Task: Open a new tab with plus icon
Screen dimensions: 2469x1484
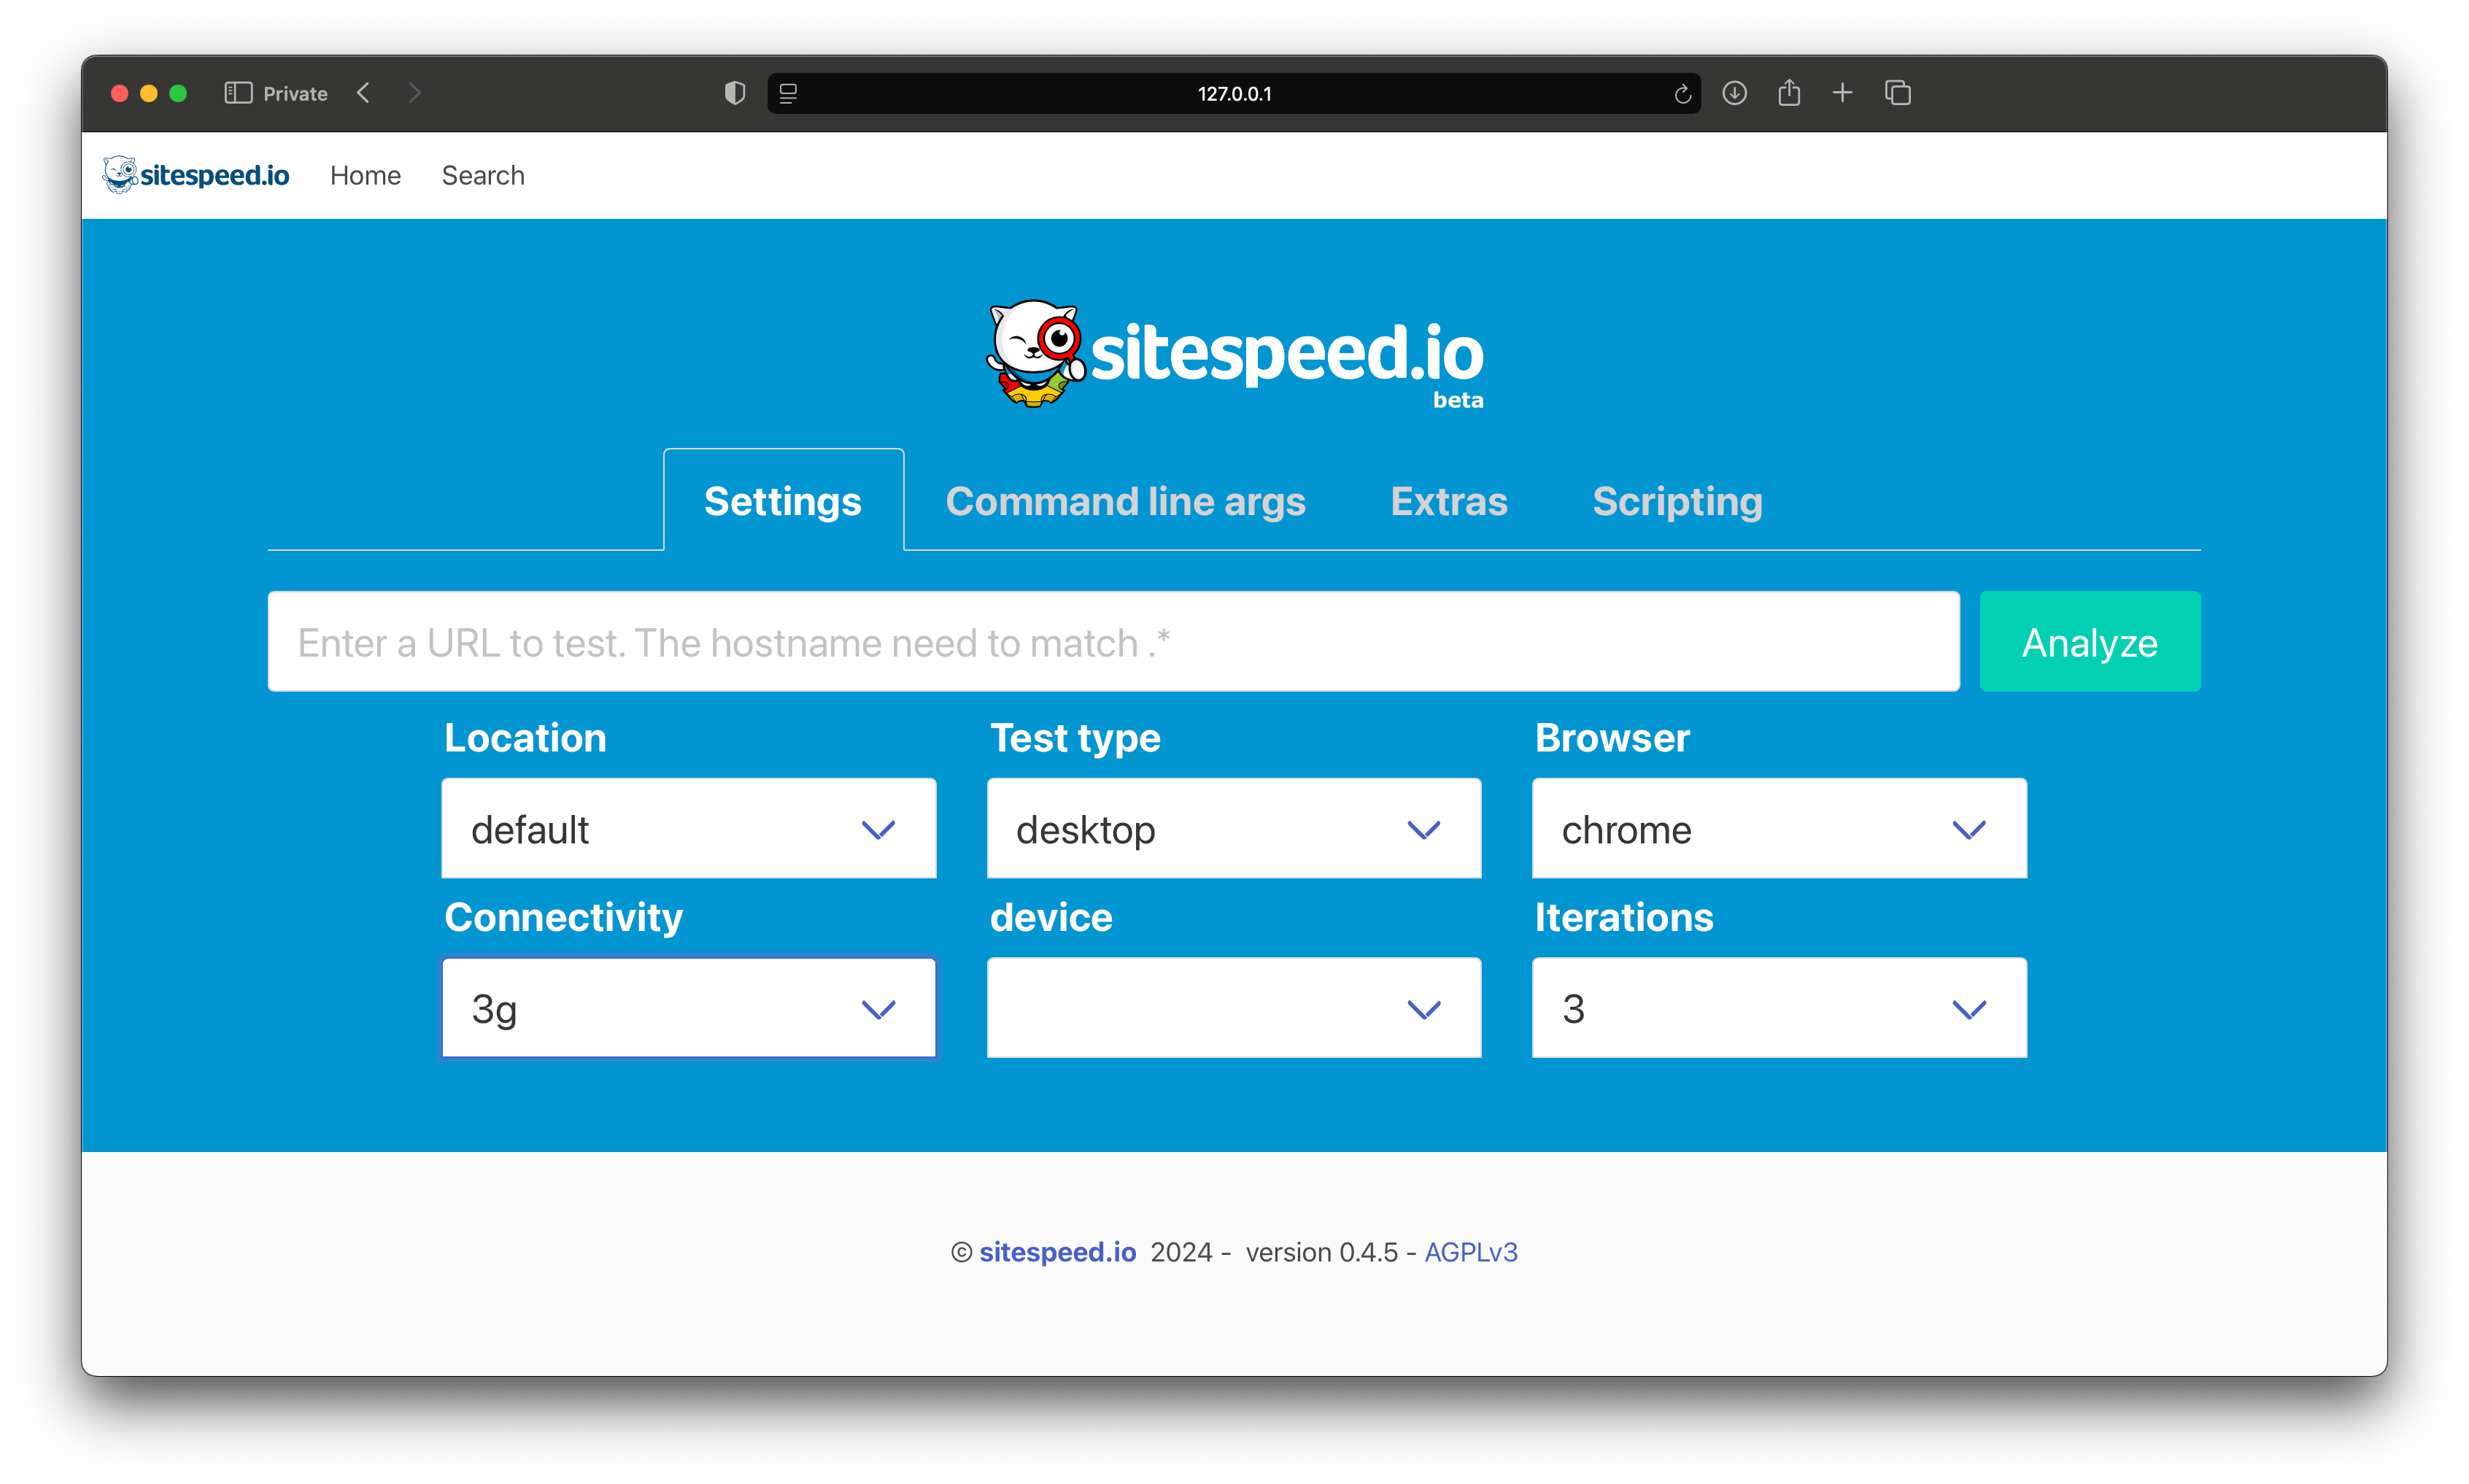Action: 1842,93
